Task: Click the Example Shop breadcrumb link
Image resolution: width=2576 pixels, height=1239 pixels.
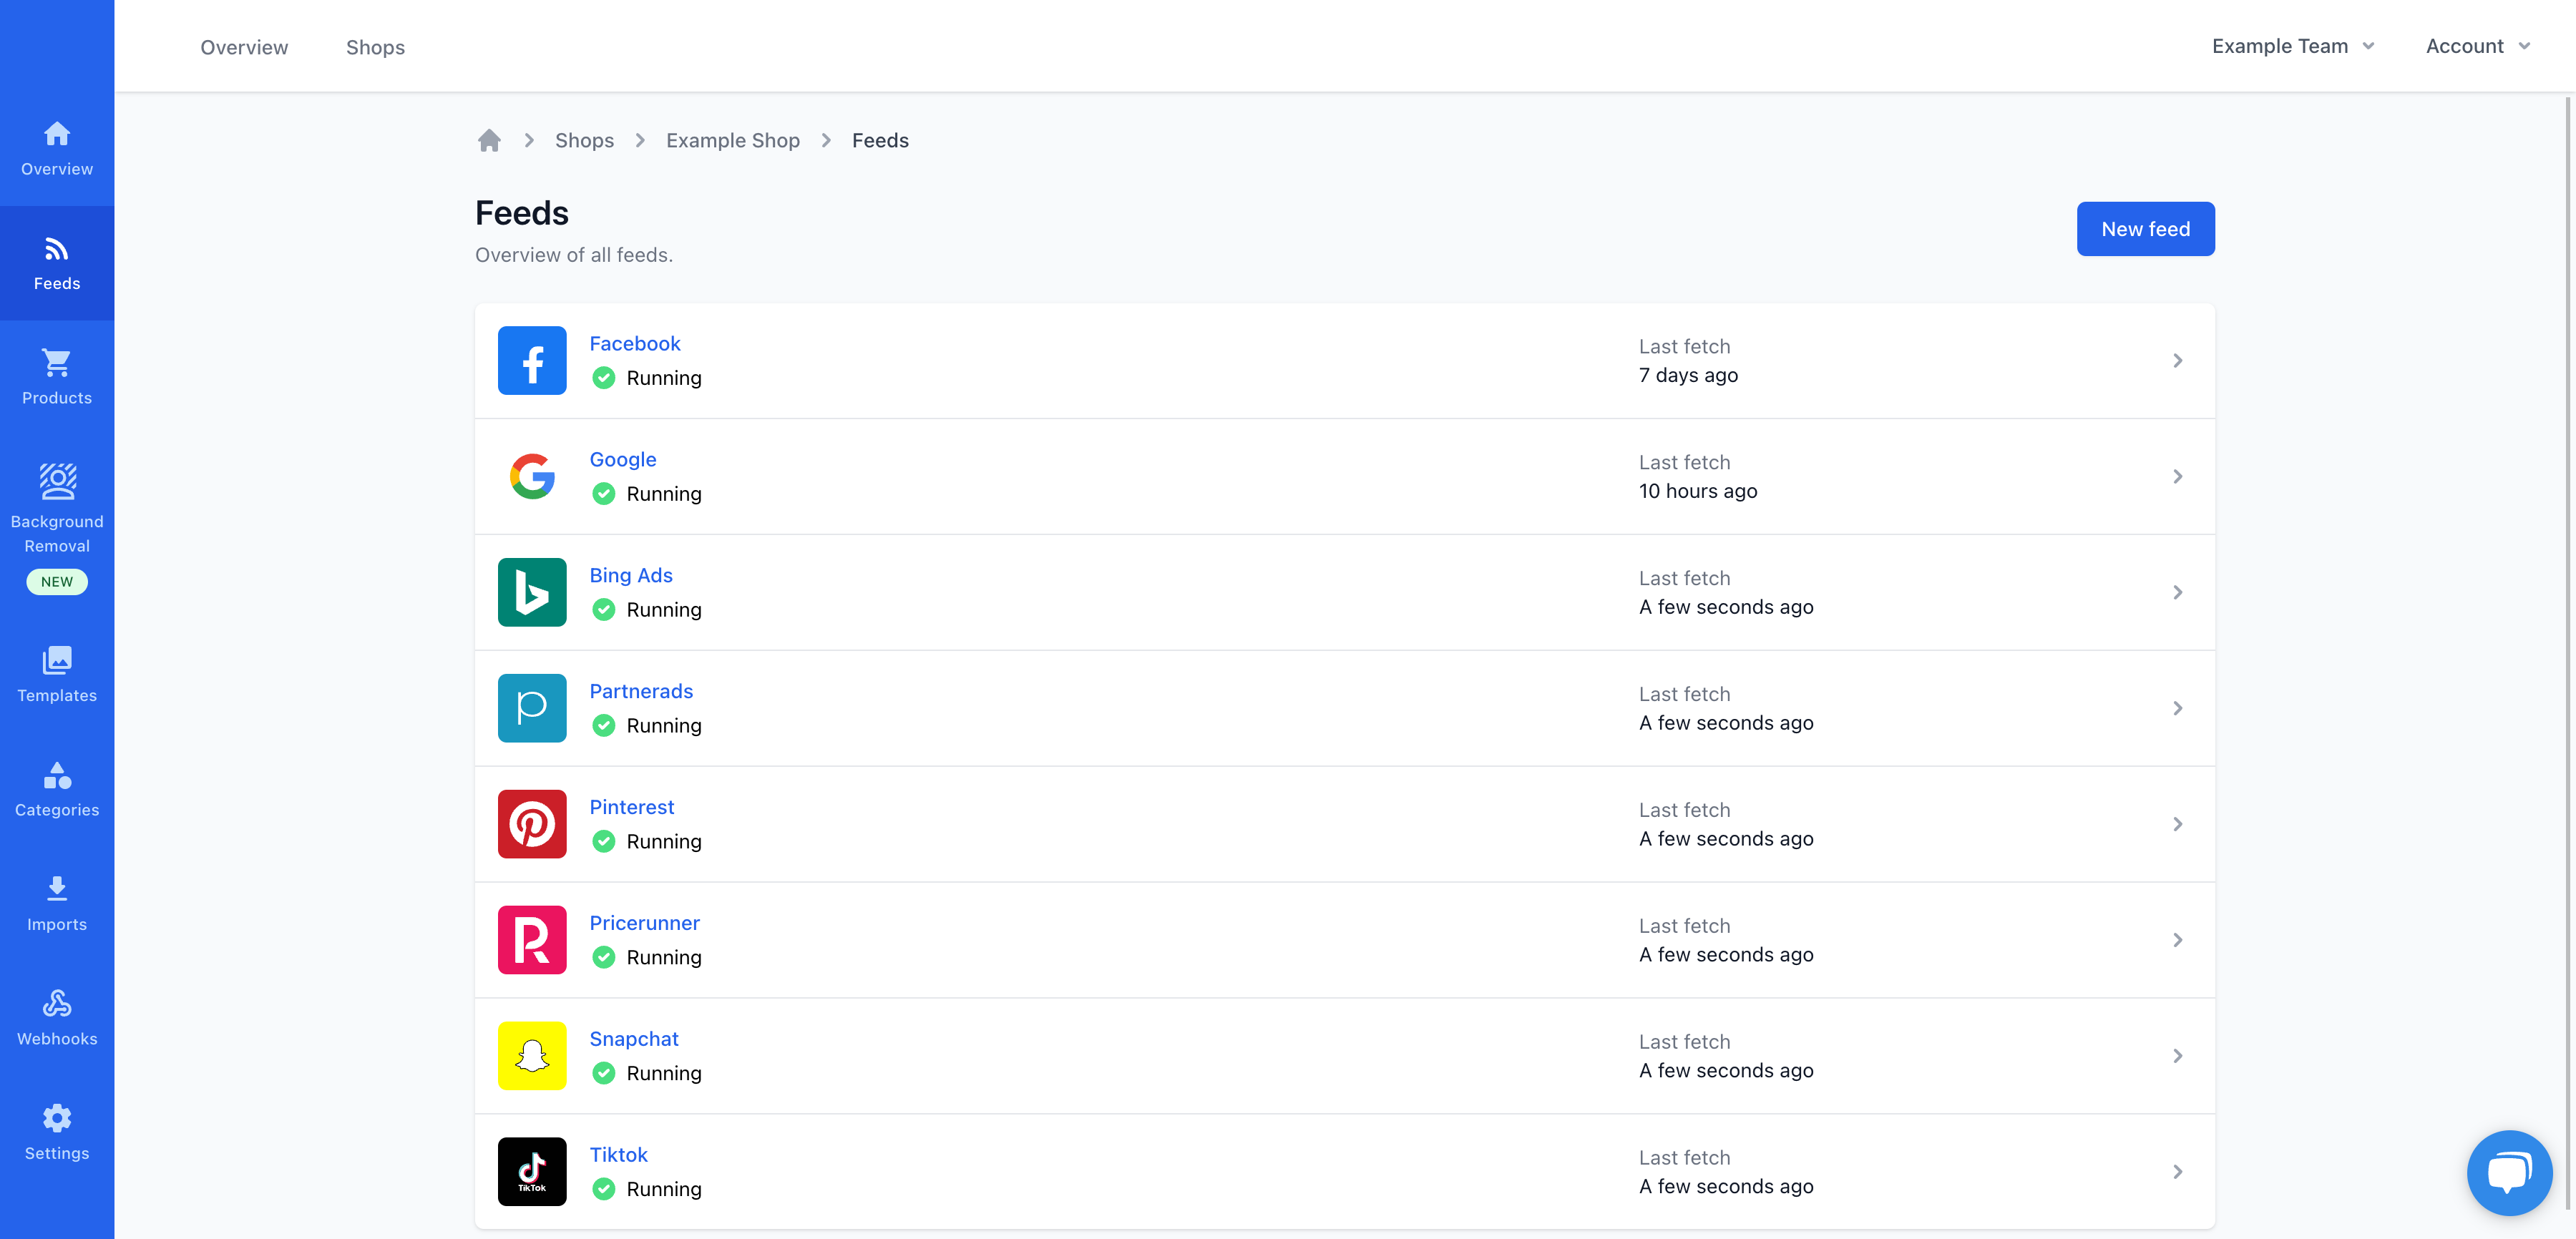Action: click(733, 139)
